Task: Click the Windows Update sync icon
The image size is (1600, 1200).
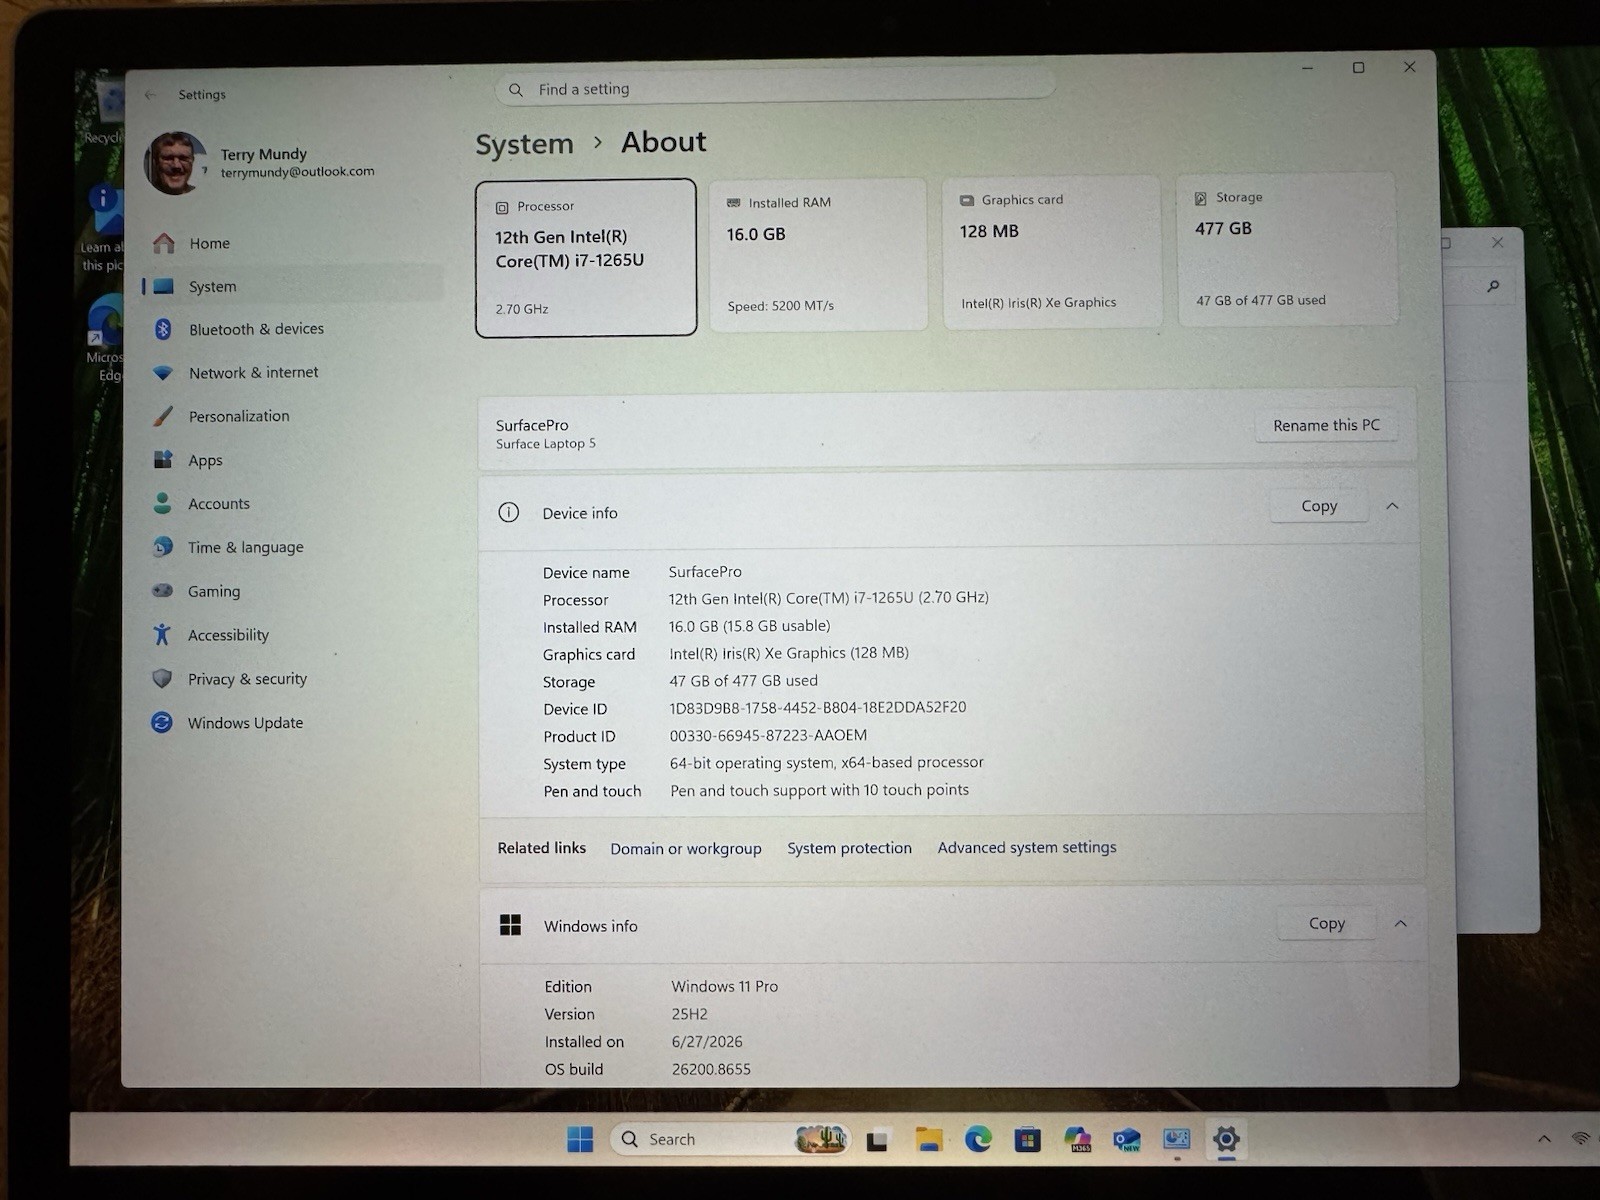Action: [x=161, y=722]
